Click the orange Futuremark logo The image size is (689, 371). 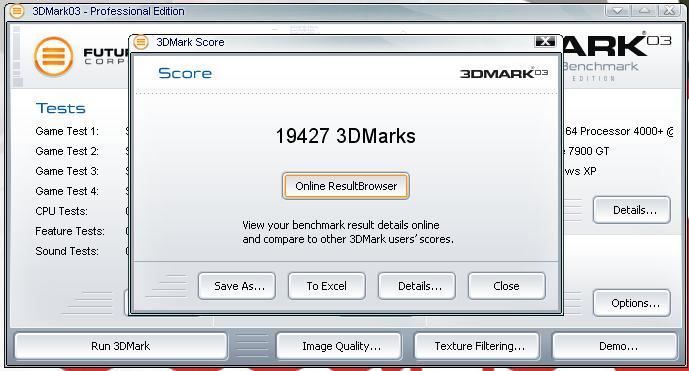pos(54,57)
